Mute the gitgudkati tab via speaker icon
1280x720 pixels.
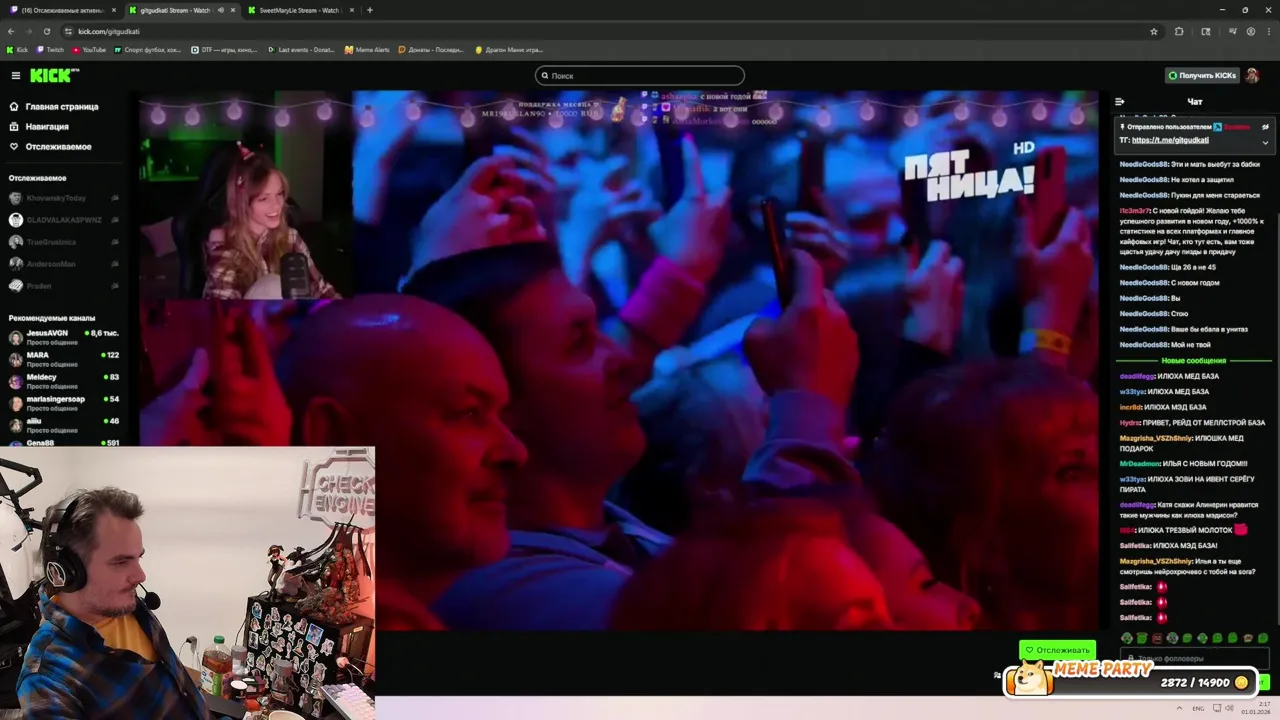[x=221, y=10]
